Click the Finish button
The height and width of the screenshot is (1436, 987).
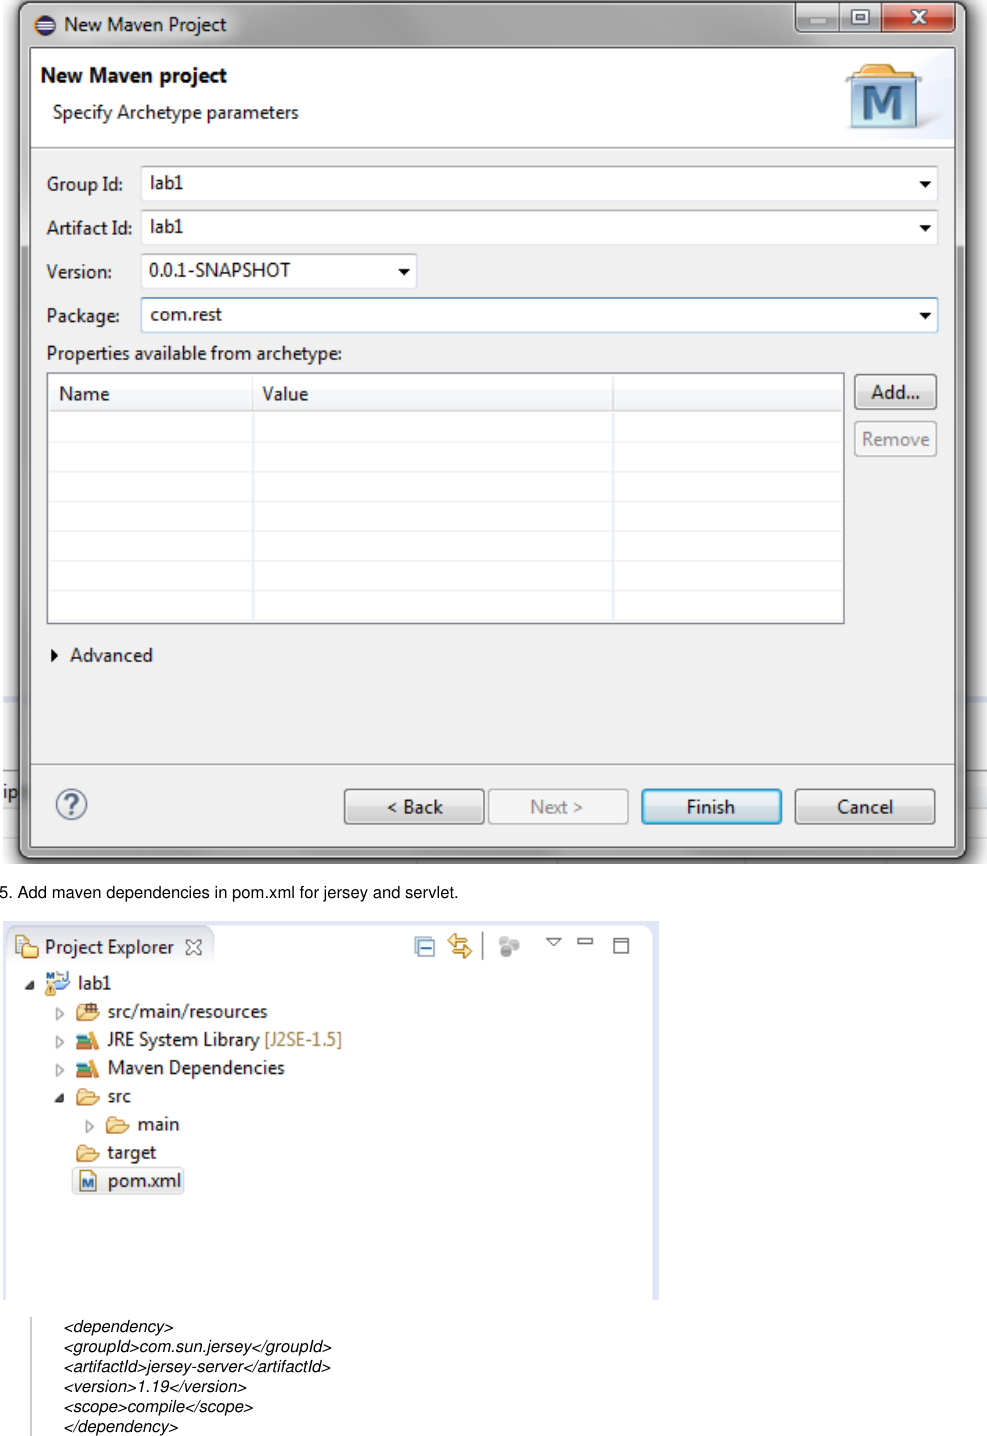tap(711, 807)
